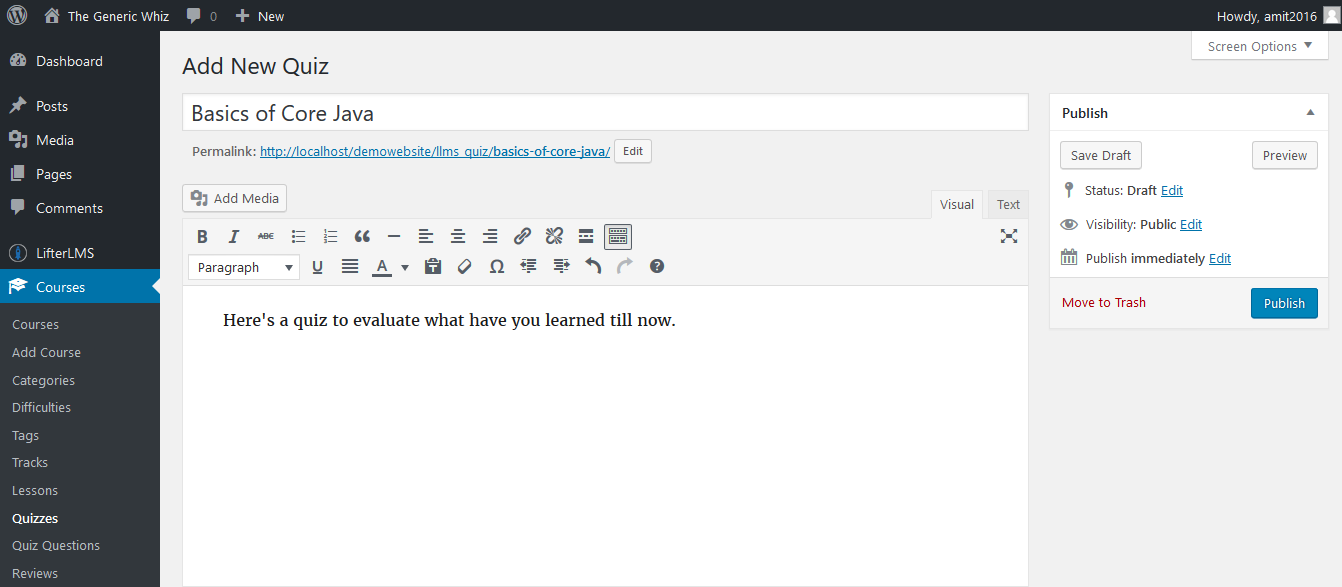Image resolution: width=1342 pixels, height=587 pixels.
Task: Open Screen Options
Action: [x=1259, y=45]
